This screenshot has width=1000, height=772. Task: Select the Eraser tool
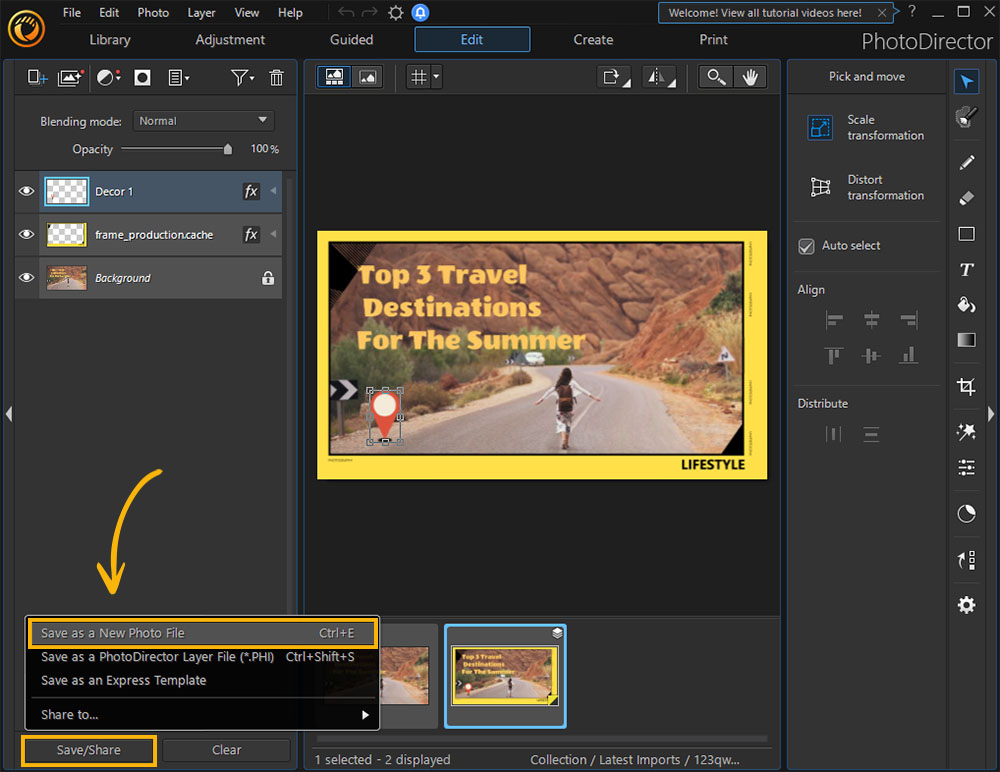click(966, 198)
